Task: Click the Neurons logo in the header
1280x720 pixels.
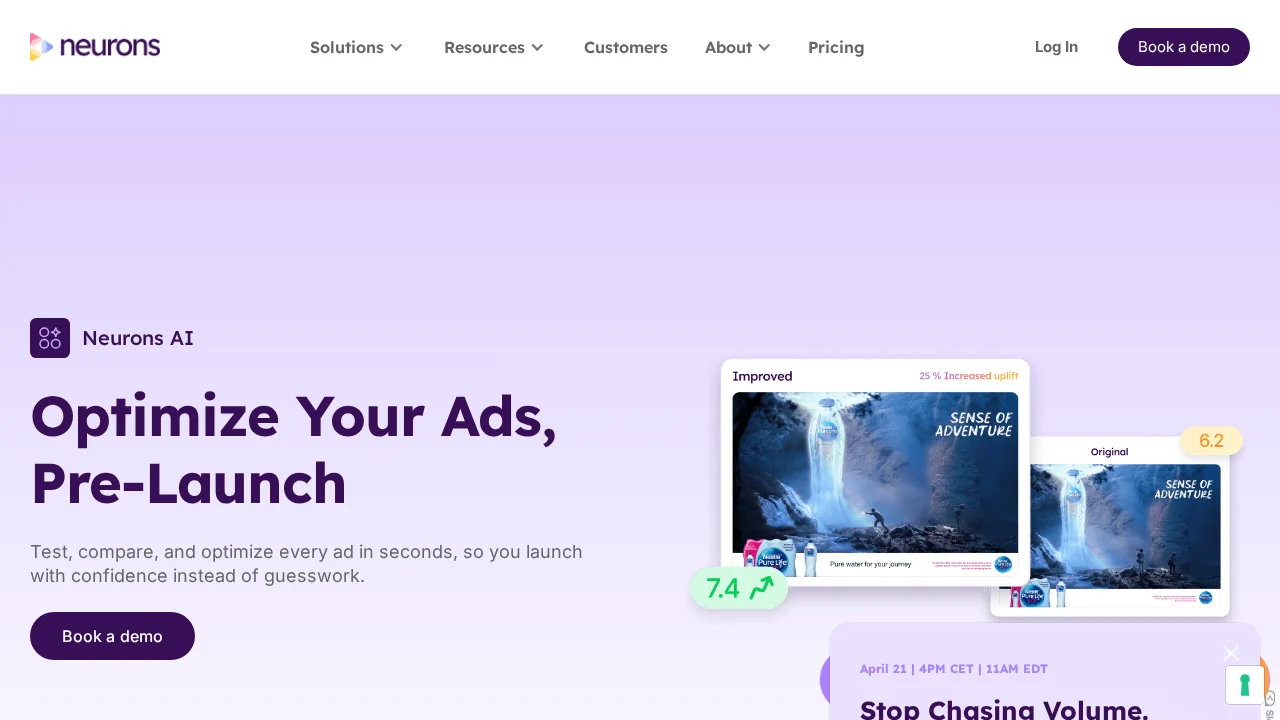Action: click(95, 47)
